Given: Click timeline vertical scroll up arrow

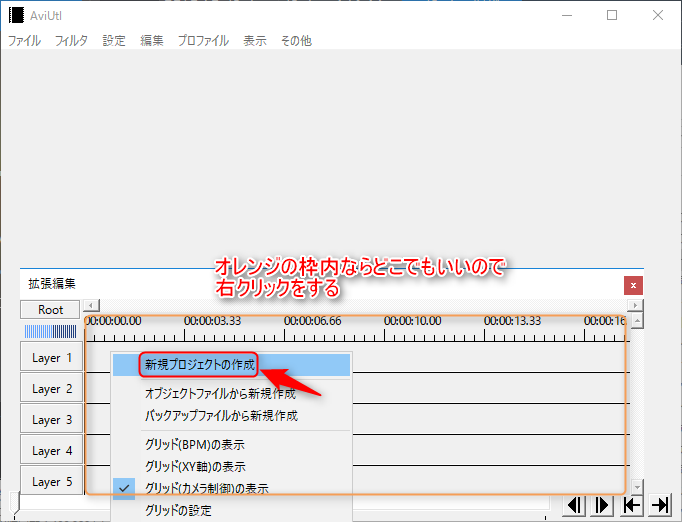Looking at the screenshot, I should tap(637, 322).
